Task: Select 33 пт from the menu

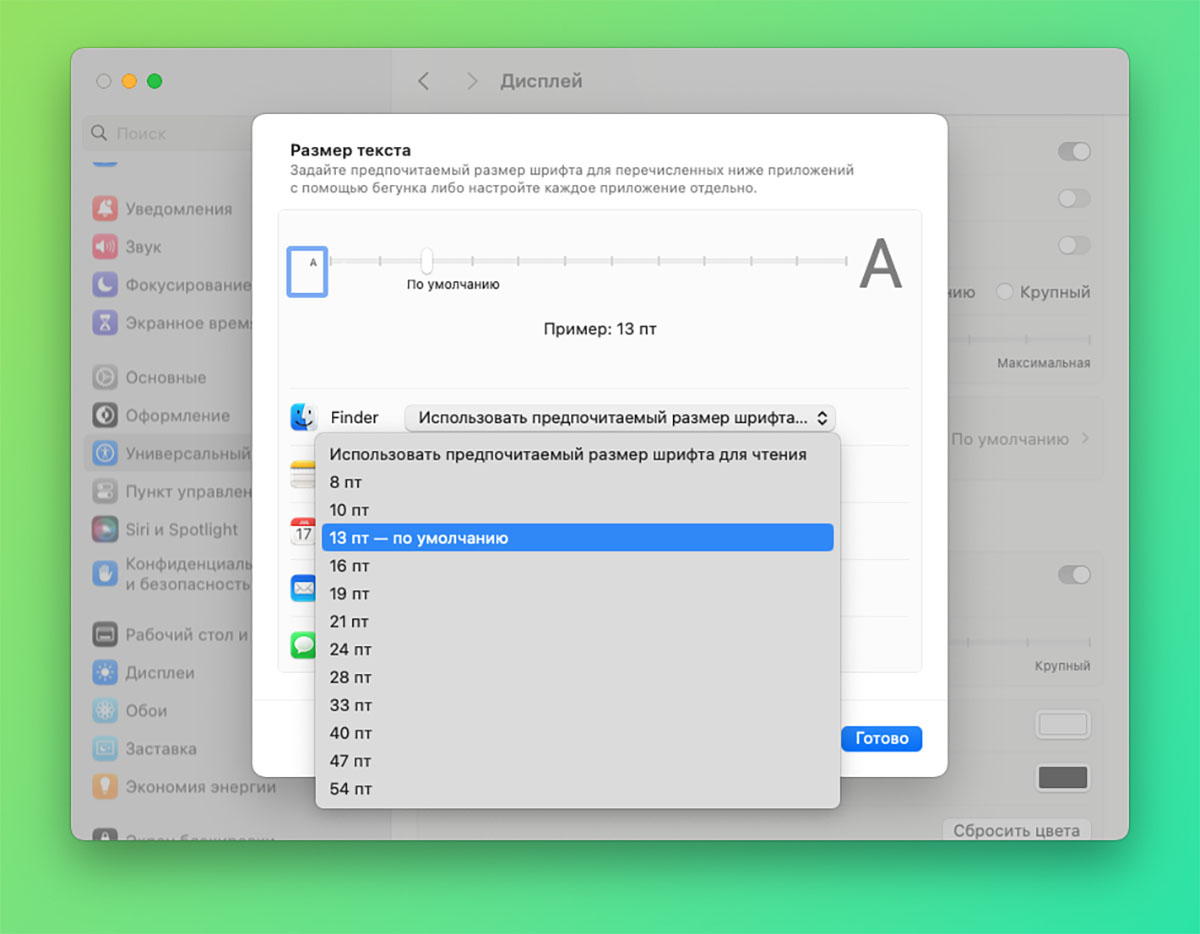Action: 577,705
